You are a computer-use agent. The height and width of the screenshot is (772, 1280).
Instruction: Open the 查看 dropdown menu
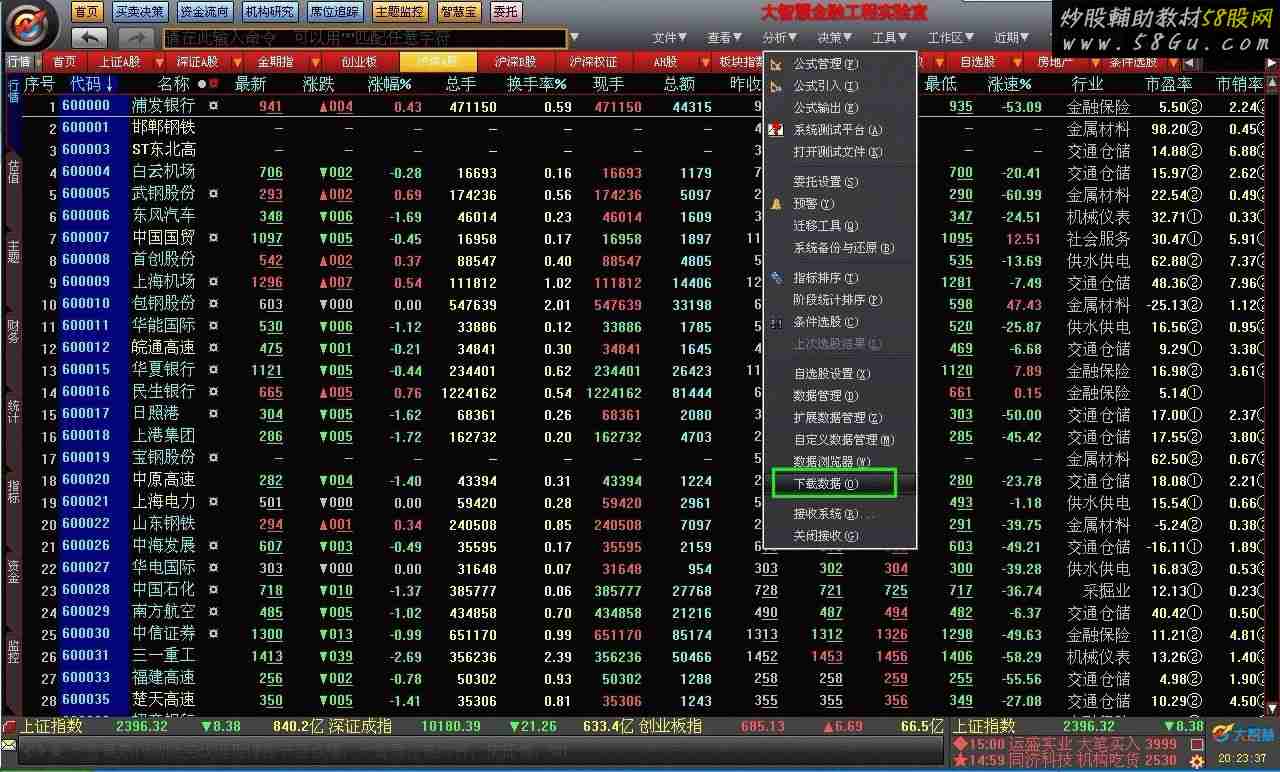pos(725,38)
